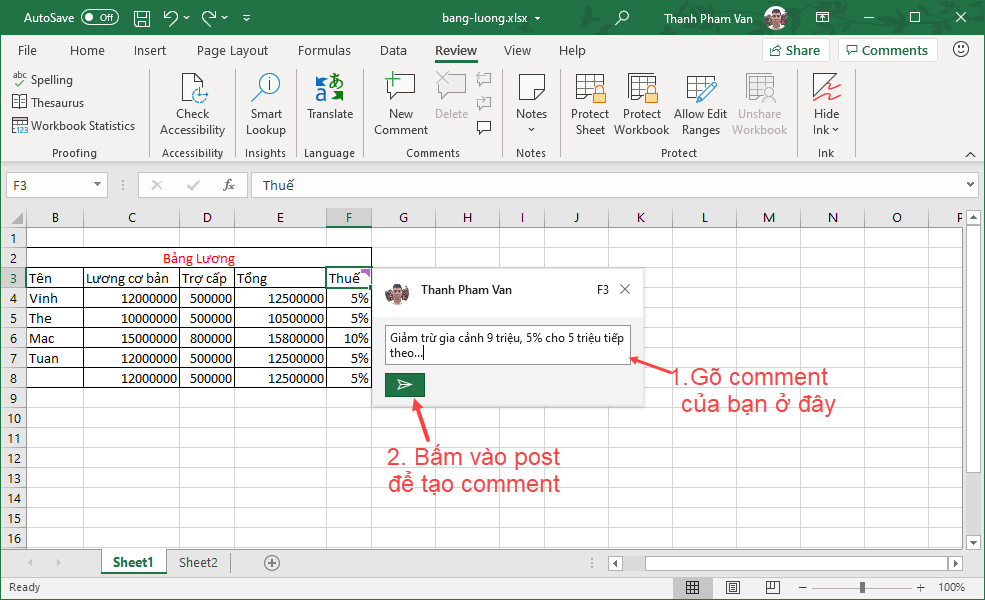
Task: Open the Undo history dropdown arrow
Action: coord(187,18)
